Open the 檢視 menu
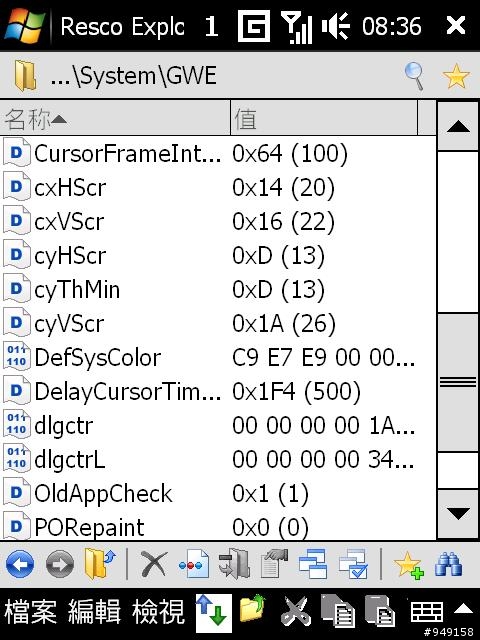Screen dimensions: 480x640 coord(158,612)
